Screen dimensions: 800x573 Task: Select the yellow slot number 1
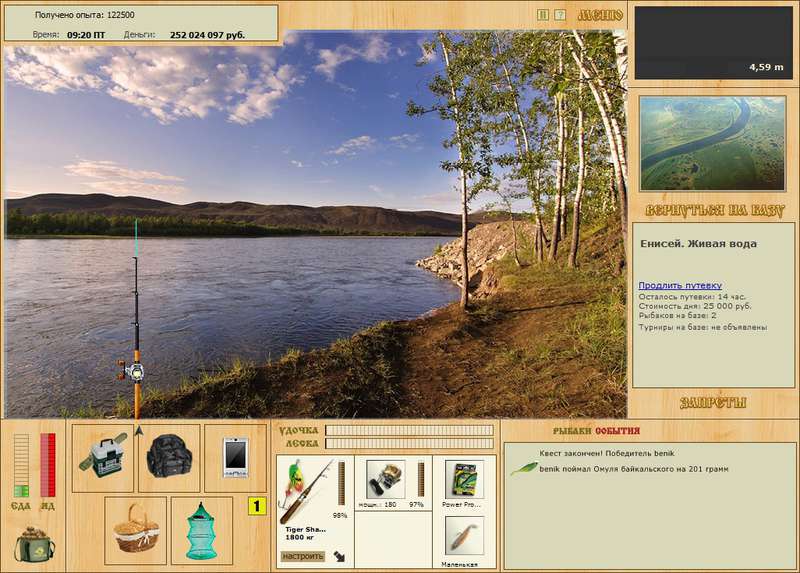257,506
